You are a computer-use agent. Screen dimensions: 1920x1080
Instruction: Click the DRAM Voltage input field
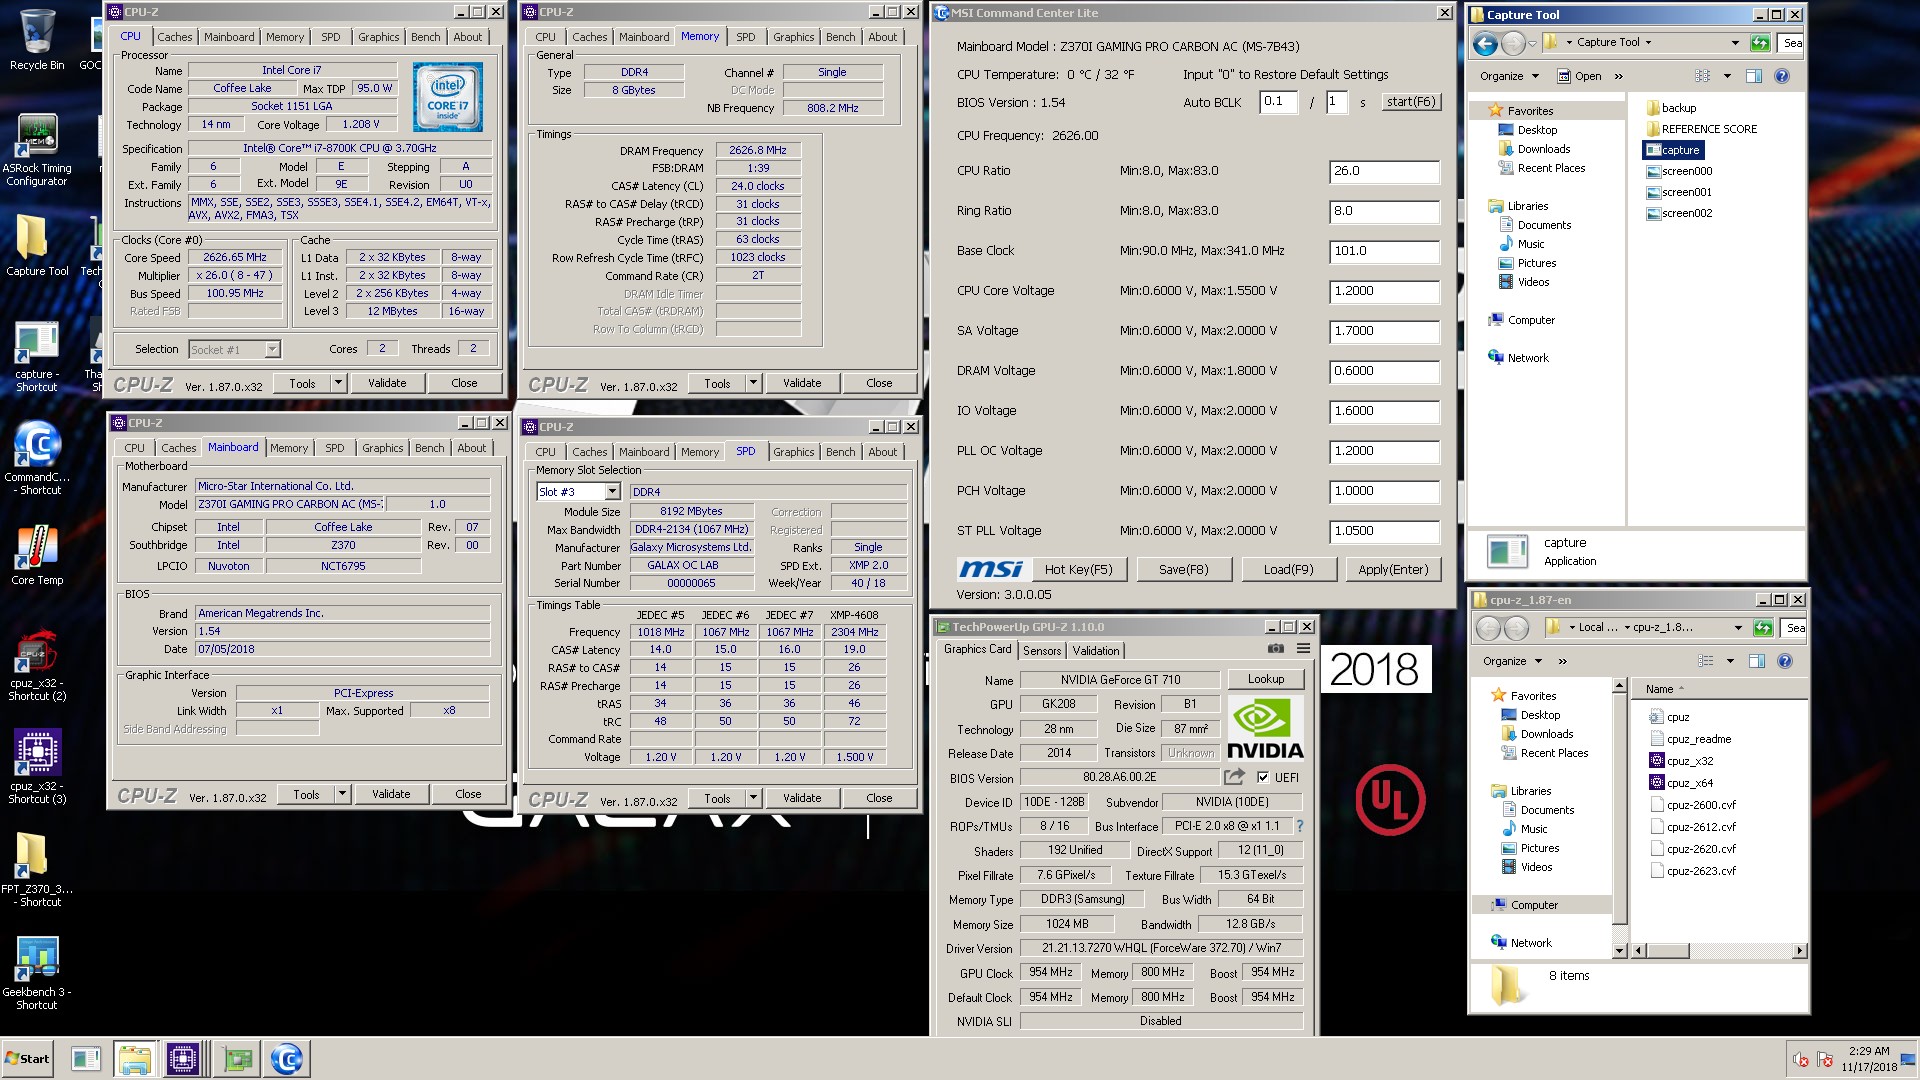pos(1384,371)
